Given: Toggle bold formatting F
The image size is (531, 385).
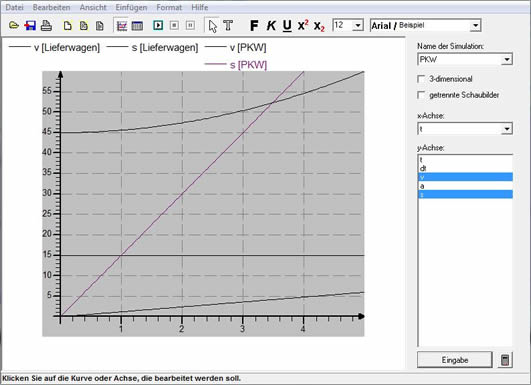Looking at the screenshot, I should (x=254, y=25).
